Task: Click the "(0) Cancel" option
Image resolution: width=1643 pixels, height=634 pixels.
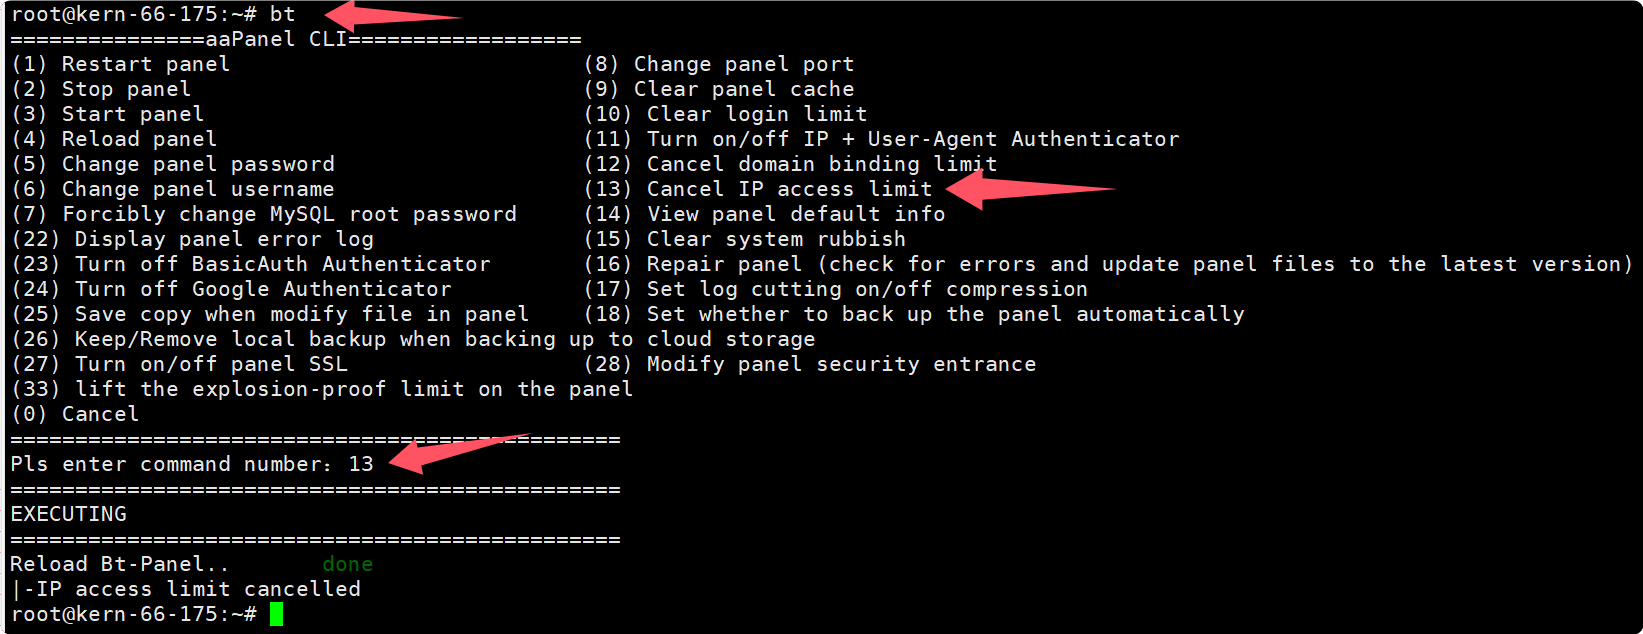Action: click(x=75, y=414)
